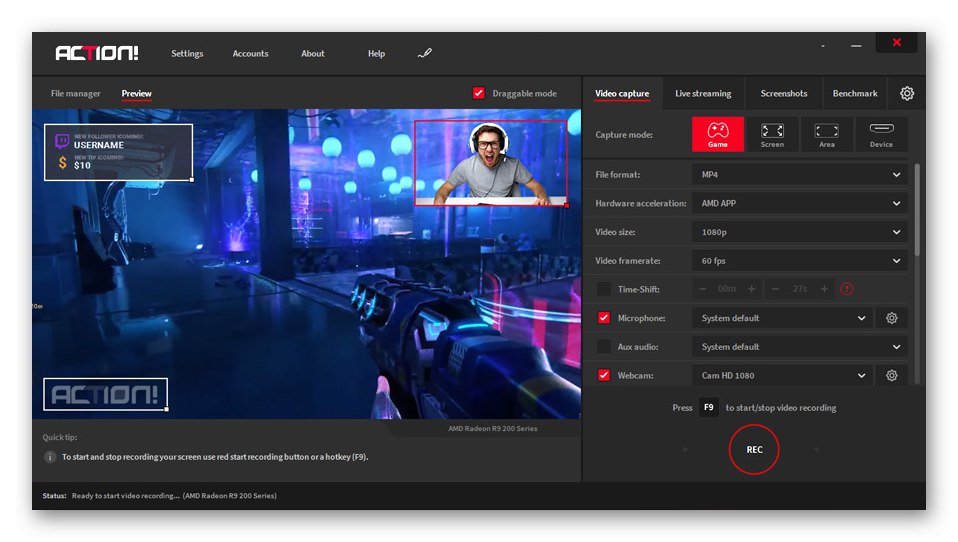Select the Twitch follower overlay widget
The height and width of the screenshot is (542, 958).
pyautogui.click(x=119, y=152)
